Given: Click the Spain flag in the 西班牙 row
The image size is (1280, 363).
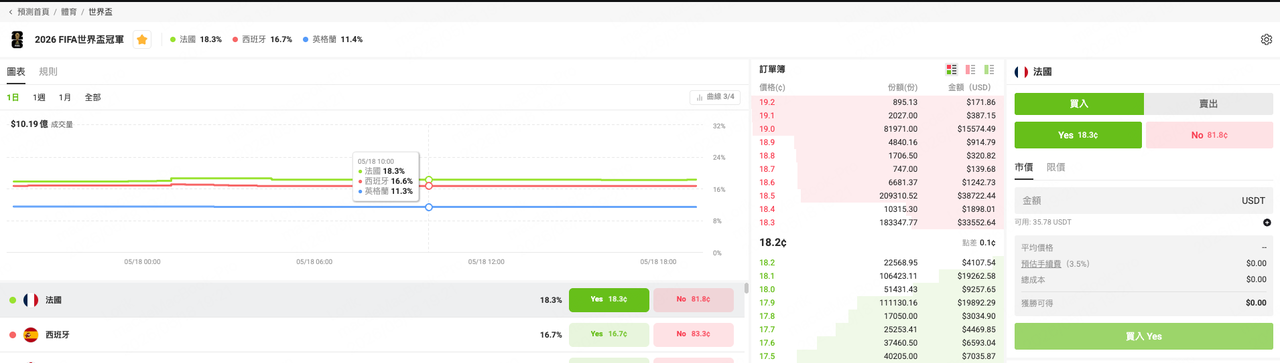Looking at the screenshot, I should (x=31, y=335).
